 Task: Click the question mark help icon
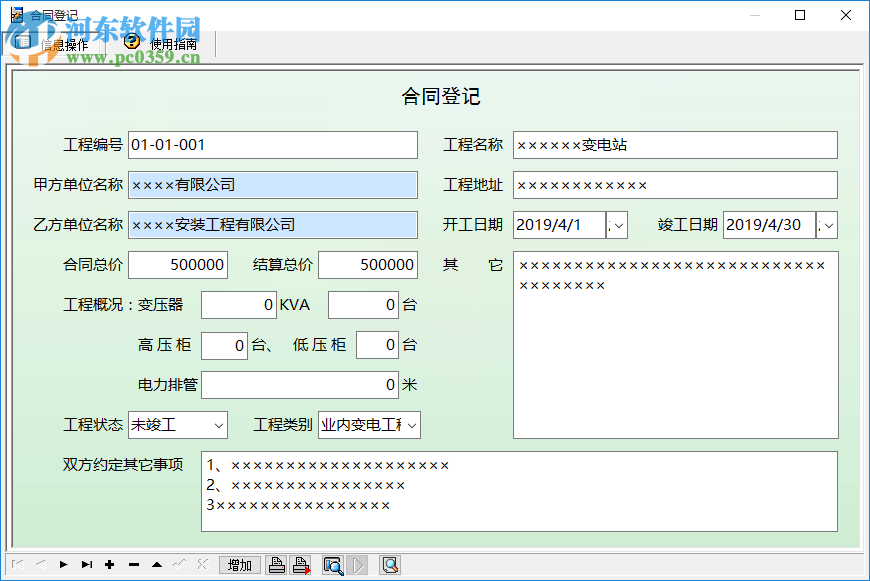129,43
